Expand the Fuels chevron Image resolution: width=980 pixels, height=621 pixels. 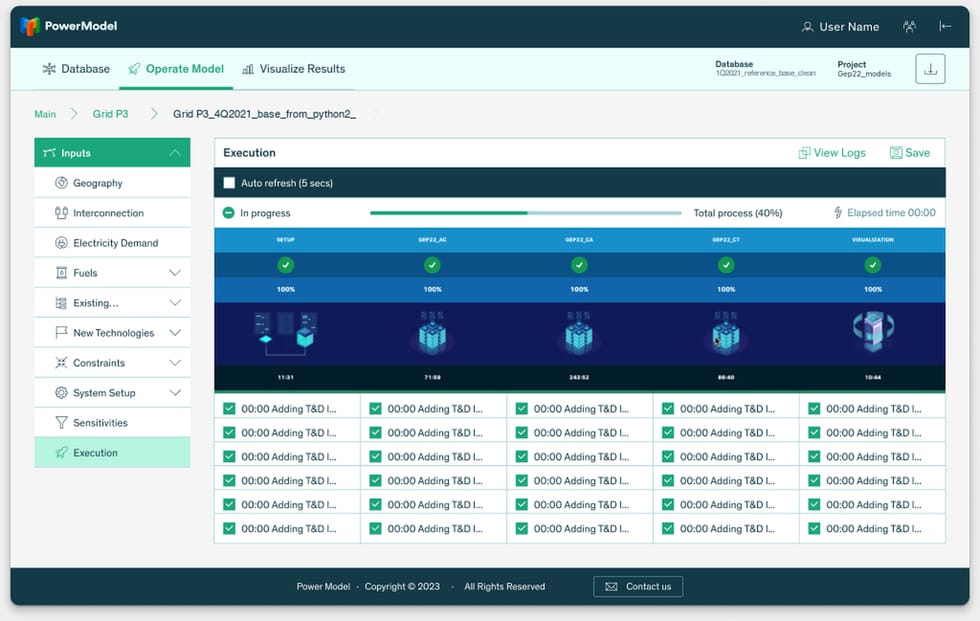175,273
